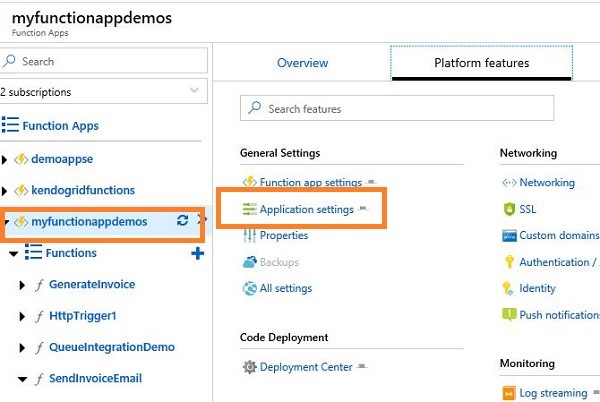Click the Search features input box
Image resolution: width=600 pixels, height=402 pixels.
pos(397,108)
